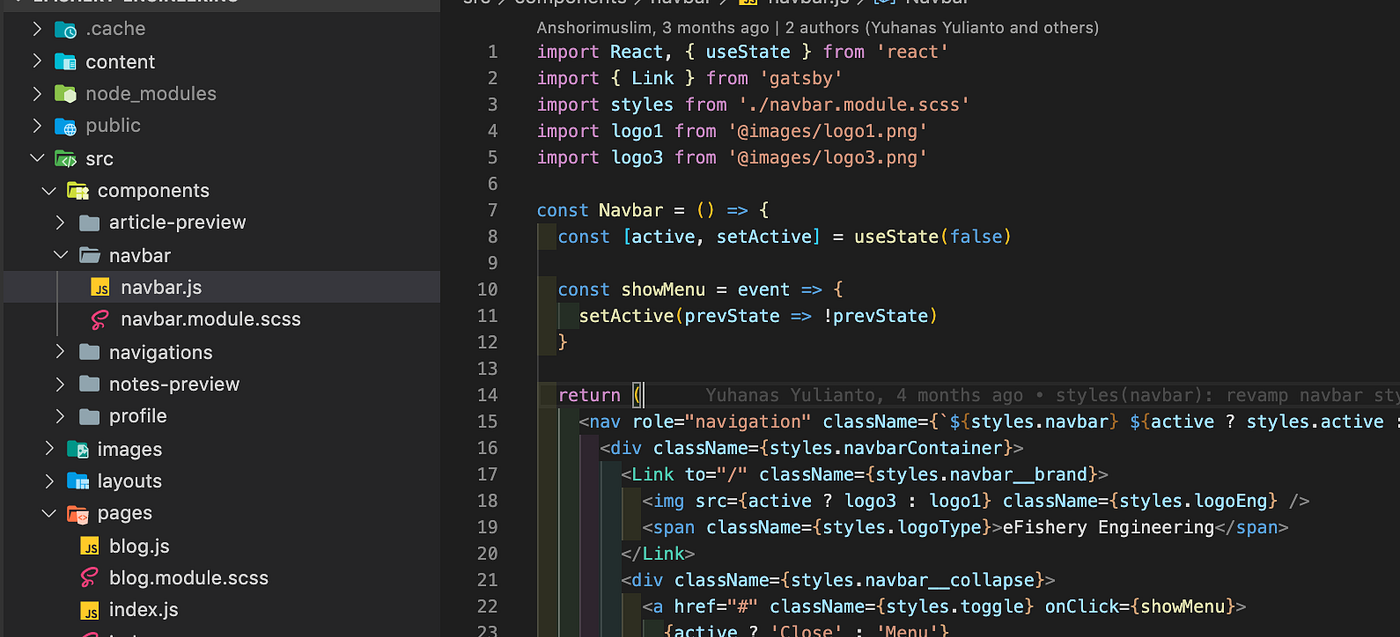Open src in the breadcrumb

pos(478,3)
